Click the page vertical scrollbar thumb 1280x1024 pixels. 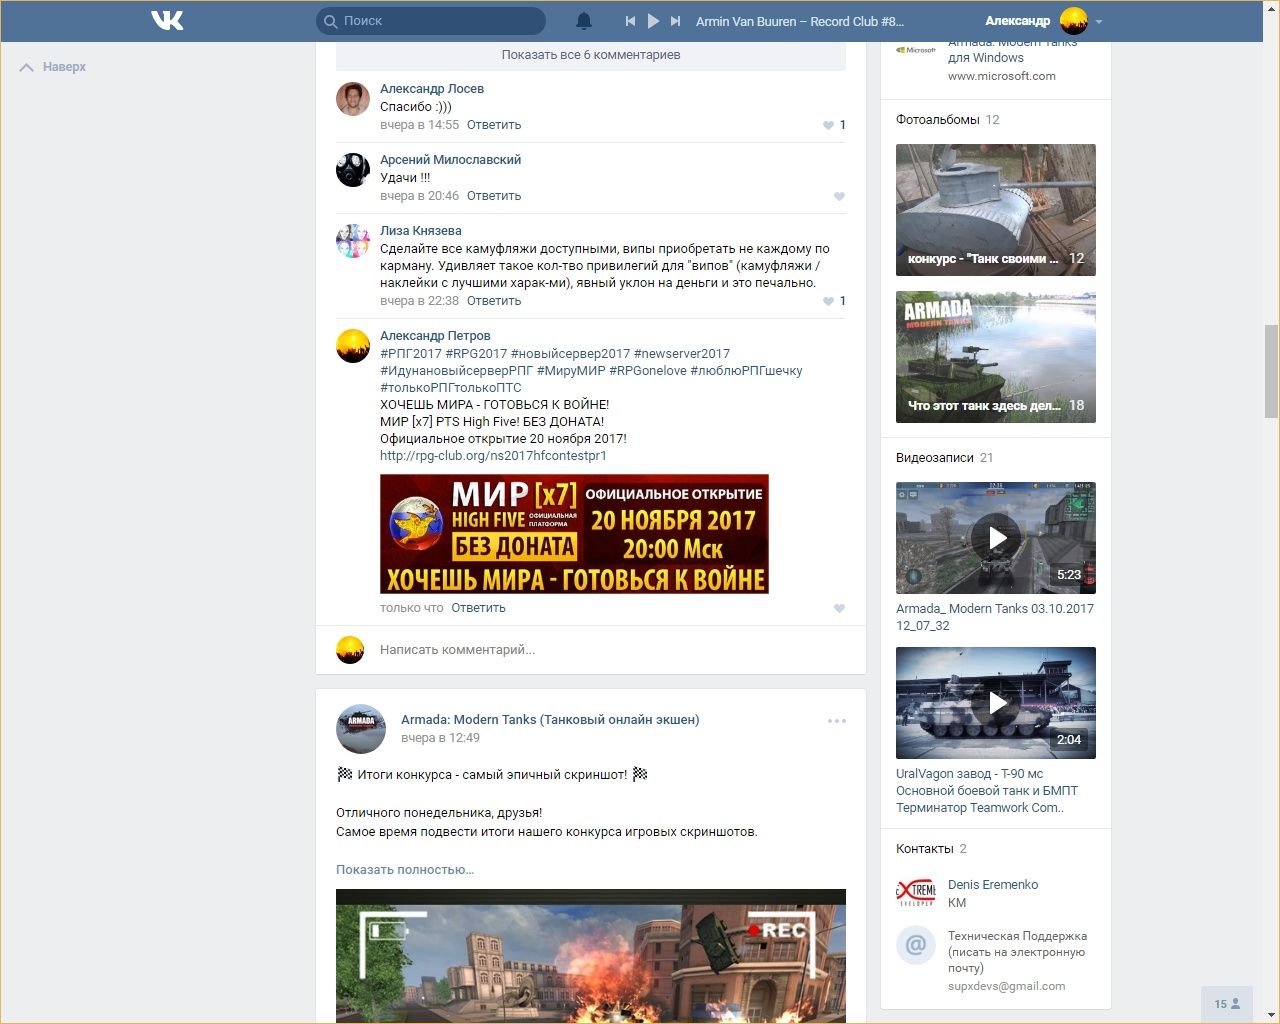pyautogui.click(x=1271, y=371)
